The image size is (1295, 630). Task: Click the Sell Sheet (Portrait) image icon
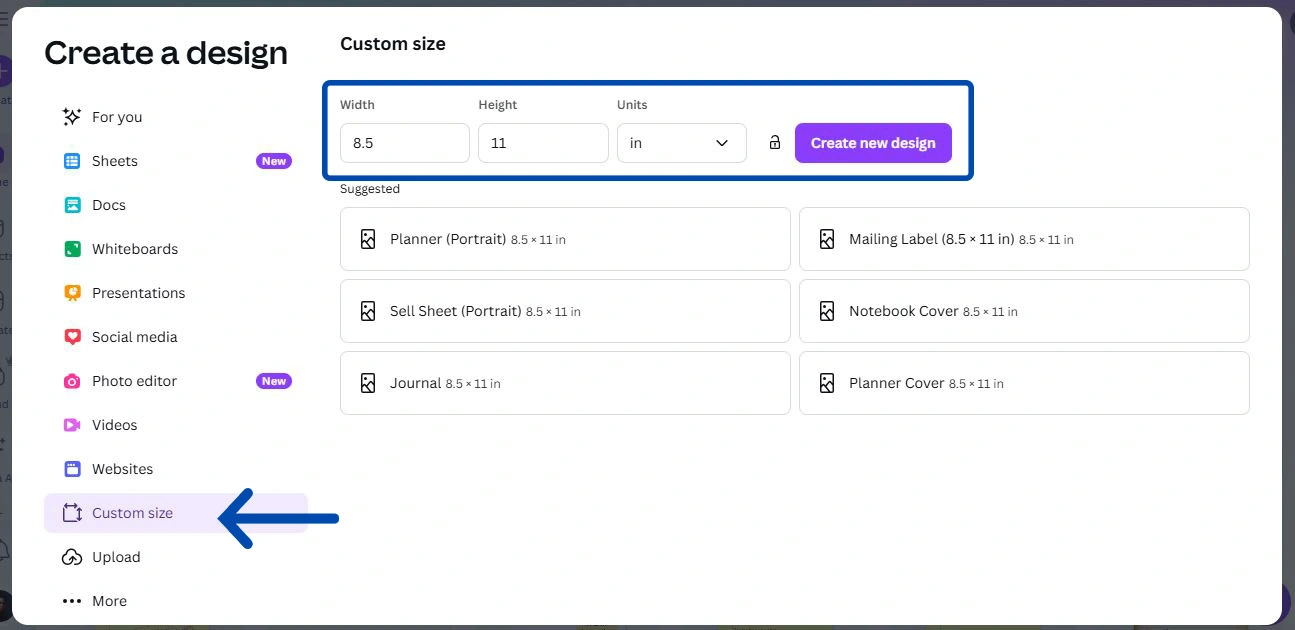point(368,311)
